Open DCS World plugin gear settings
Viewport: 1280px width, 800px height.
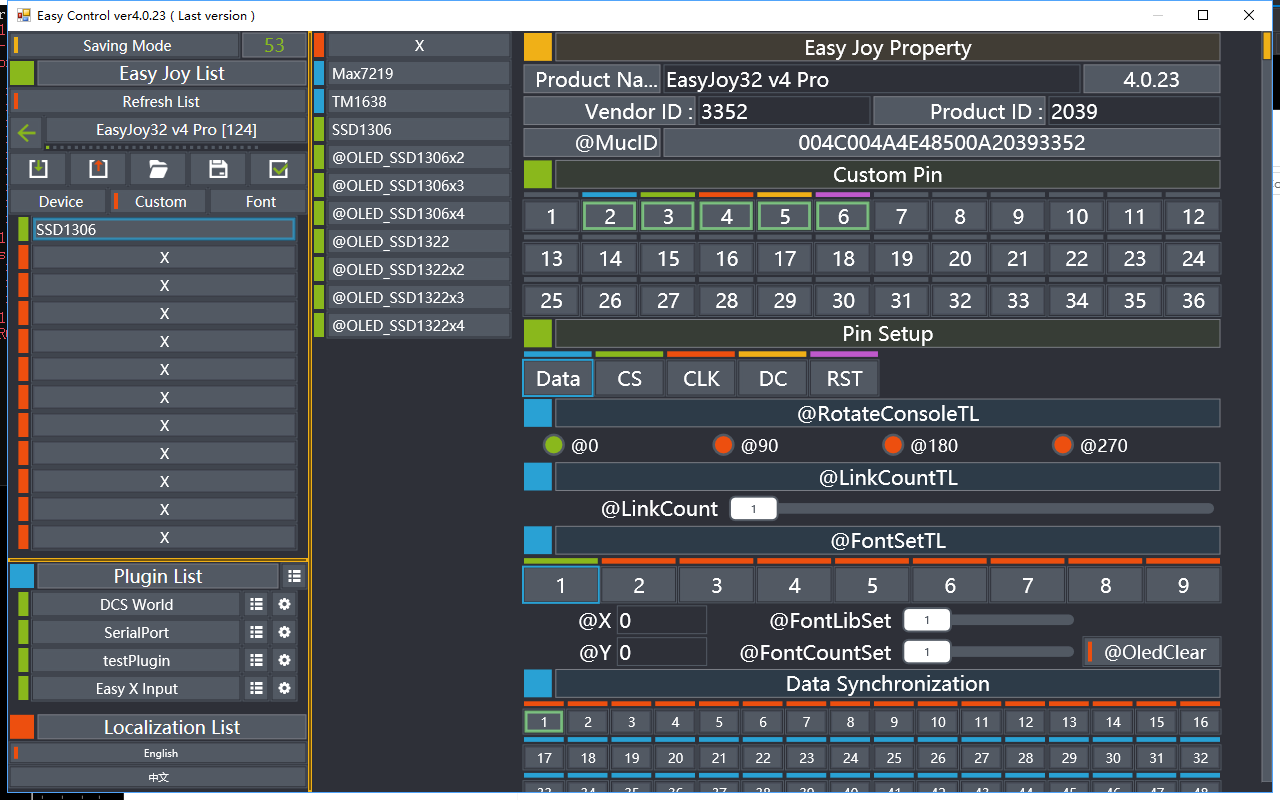(x=284, y=604)
